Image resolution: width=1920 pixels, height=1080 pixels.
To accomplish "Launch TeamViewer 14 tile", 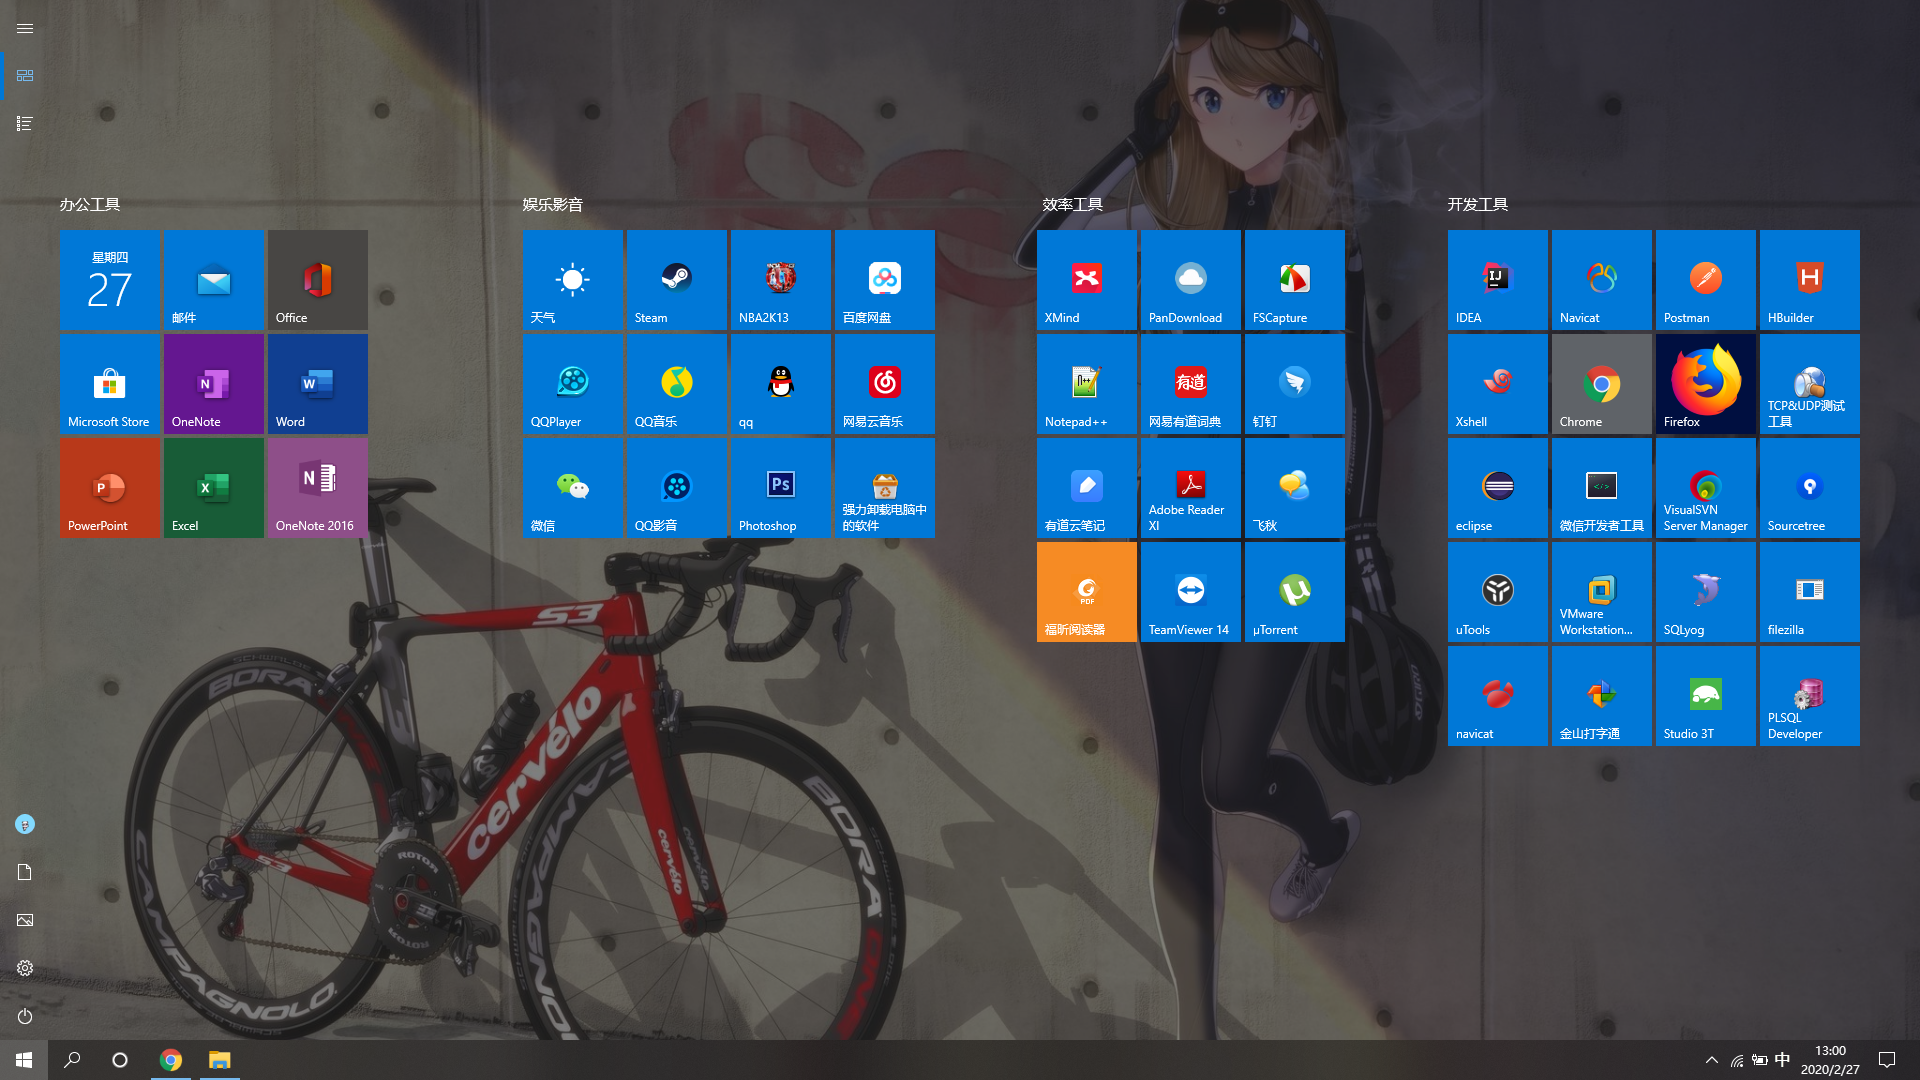I will point(1190,592).
